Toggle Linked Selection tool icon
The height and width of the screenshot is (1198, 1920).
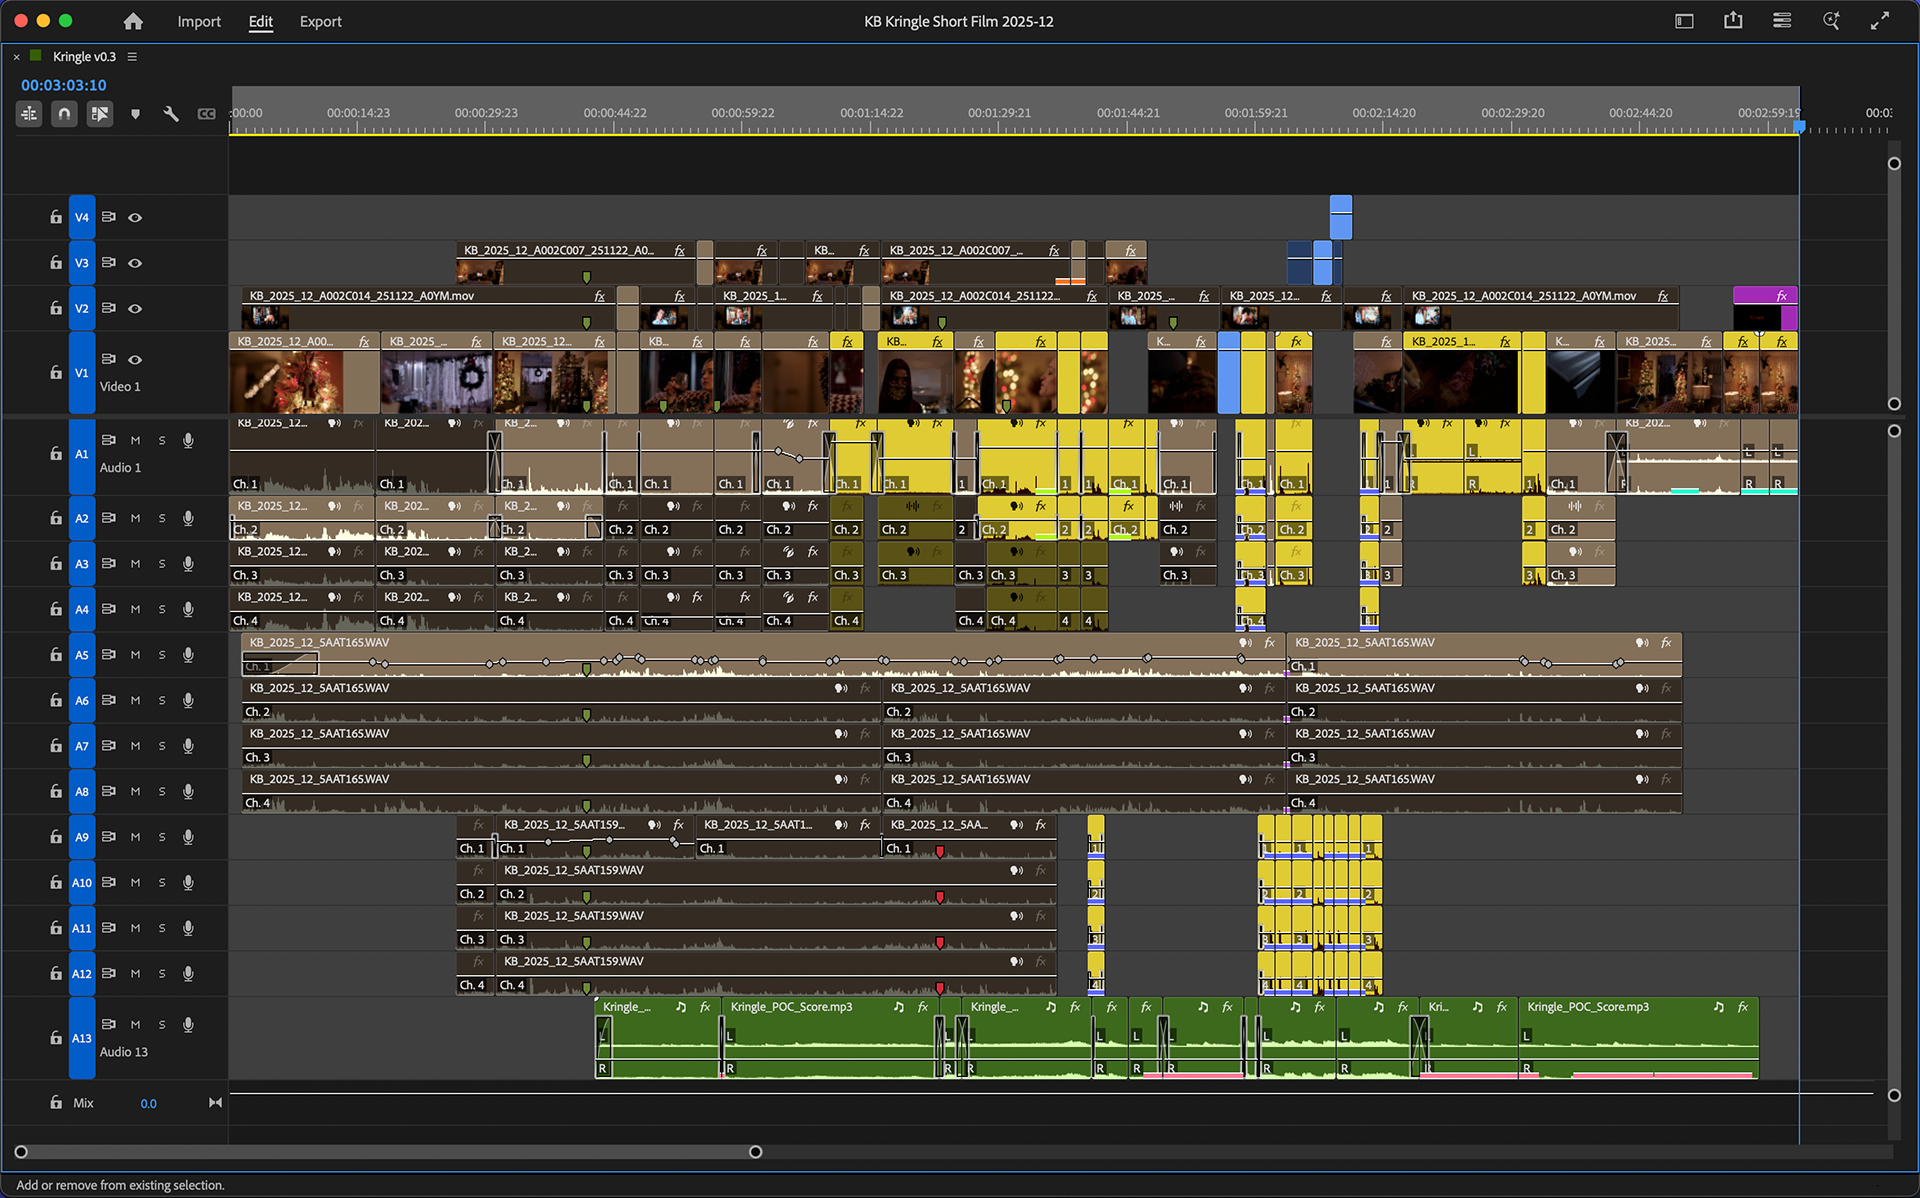pos(99,114)
